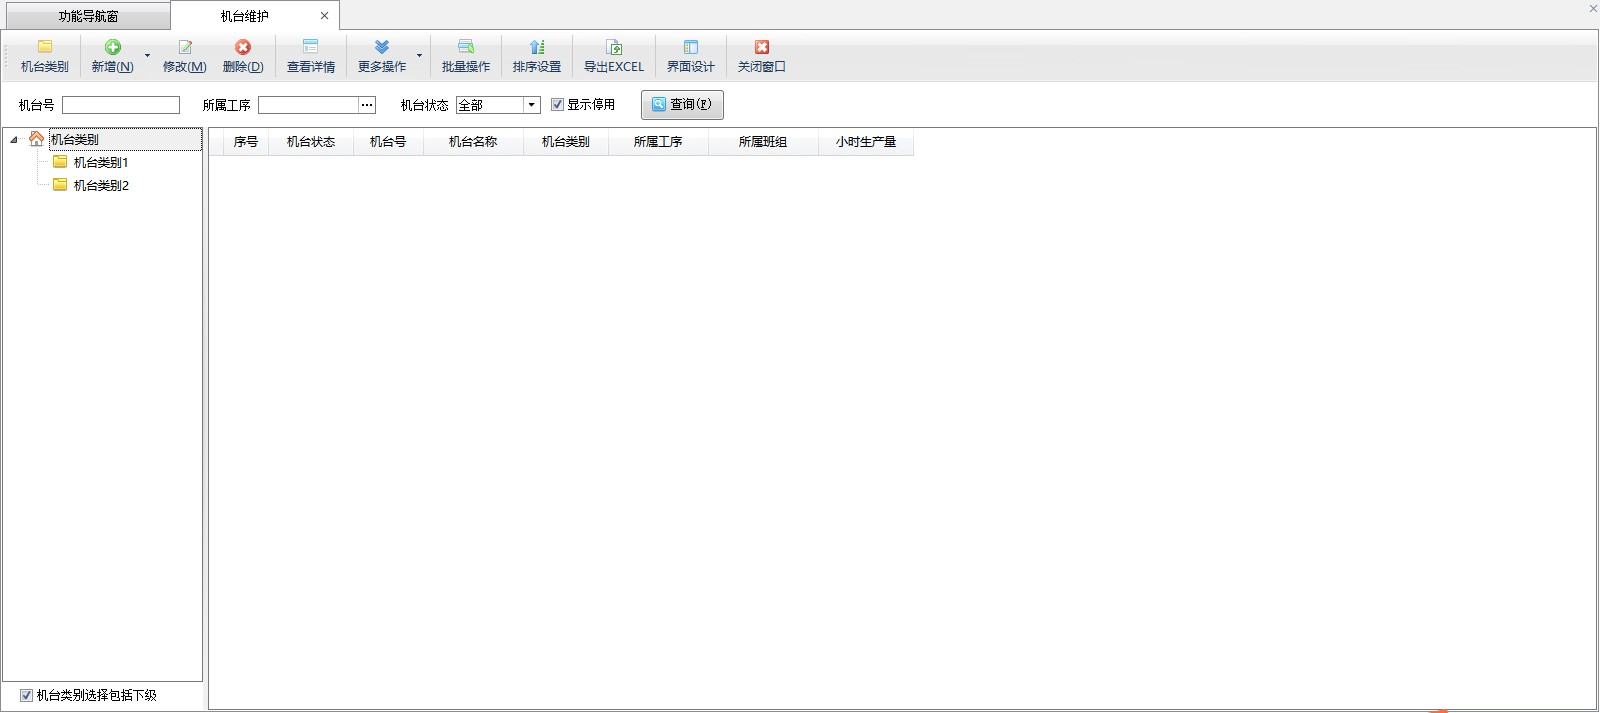Export the list with 导出EXCEL
The width and height of the screenshot is (1600, 713).
pos(614,47)
